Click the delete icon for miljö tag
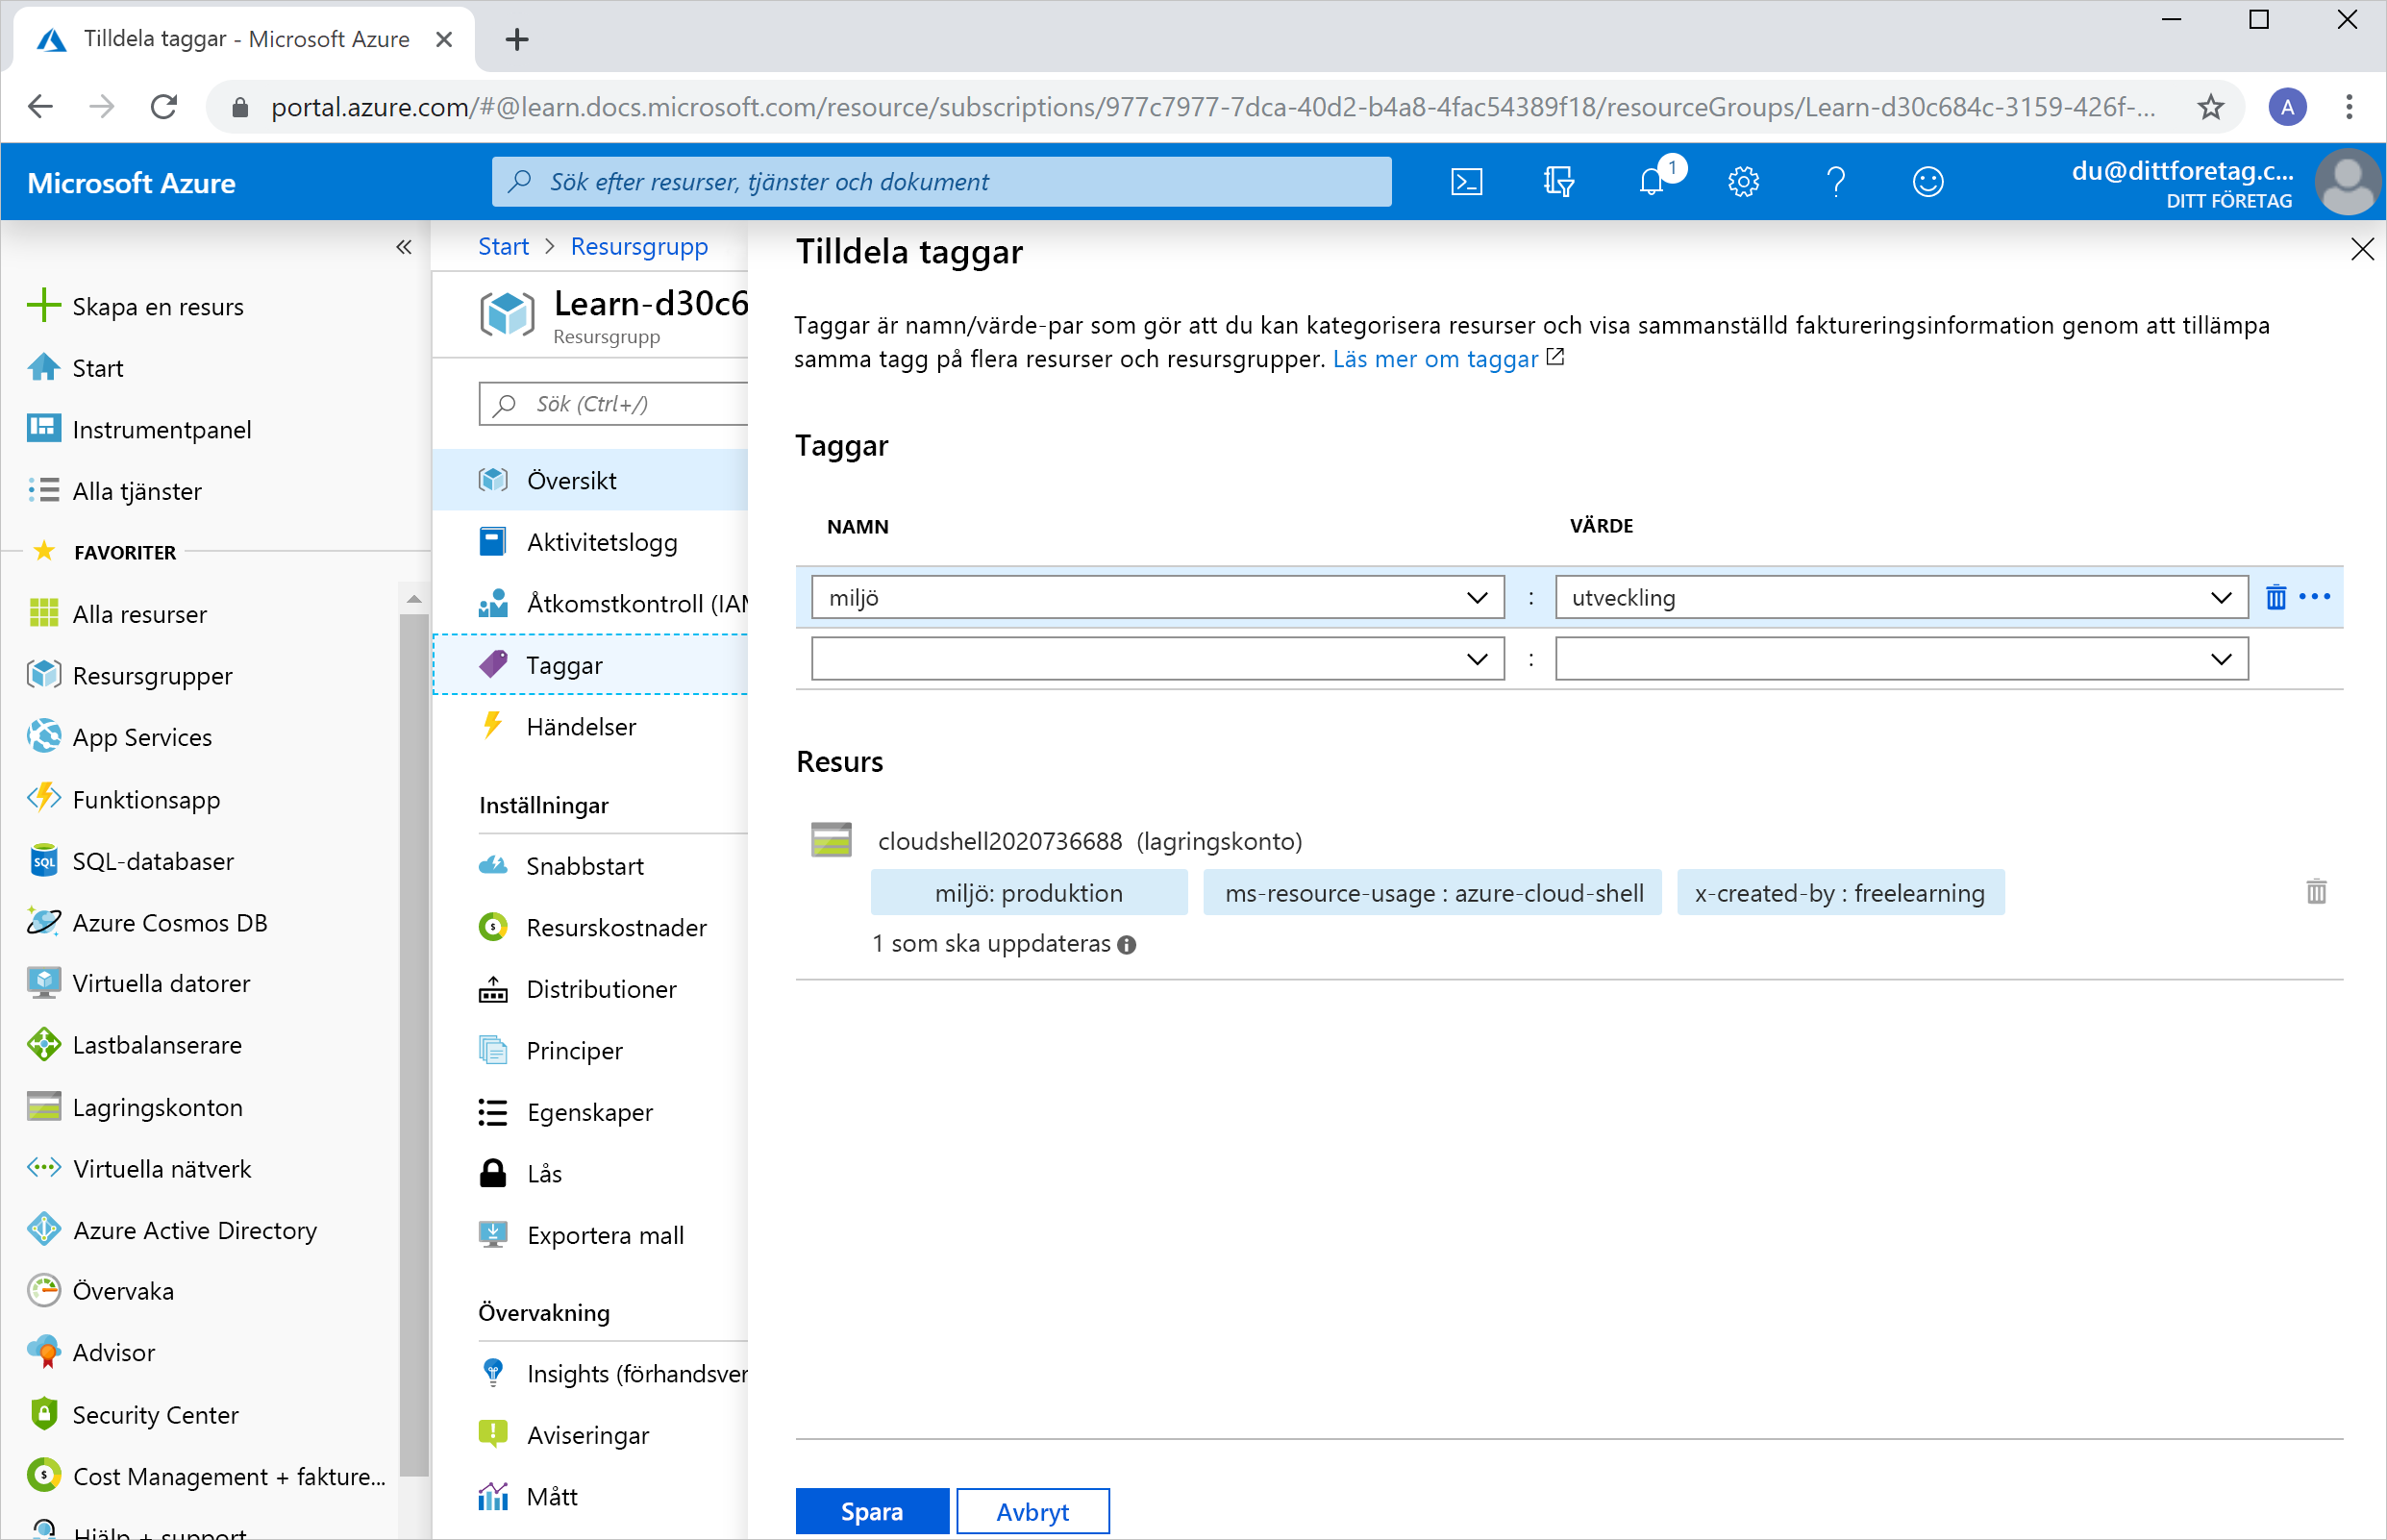The width and height of the screenshot is (2387, 1540). click(2275, 597)
